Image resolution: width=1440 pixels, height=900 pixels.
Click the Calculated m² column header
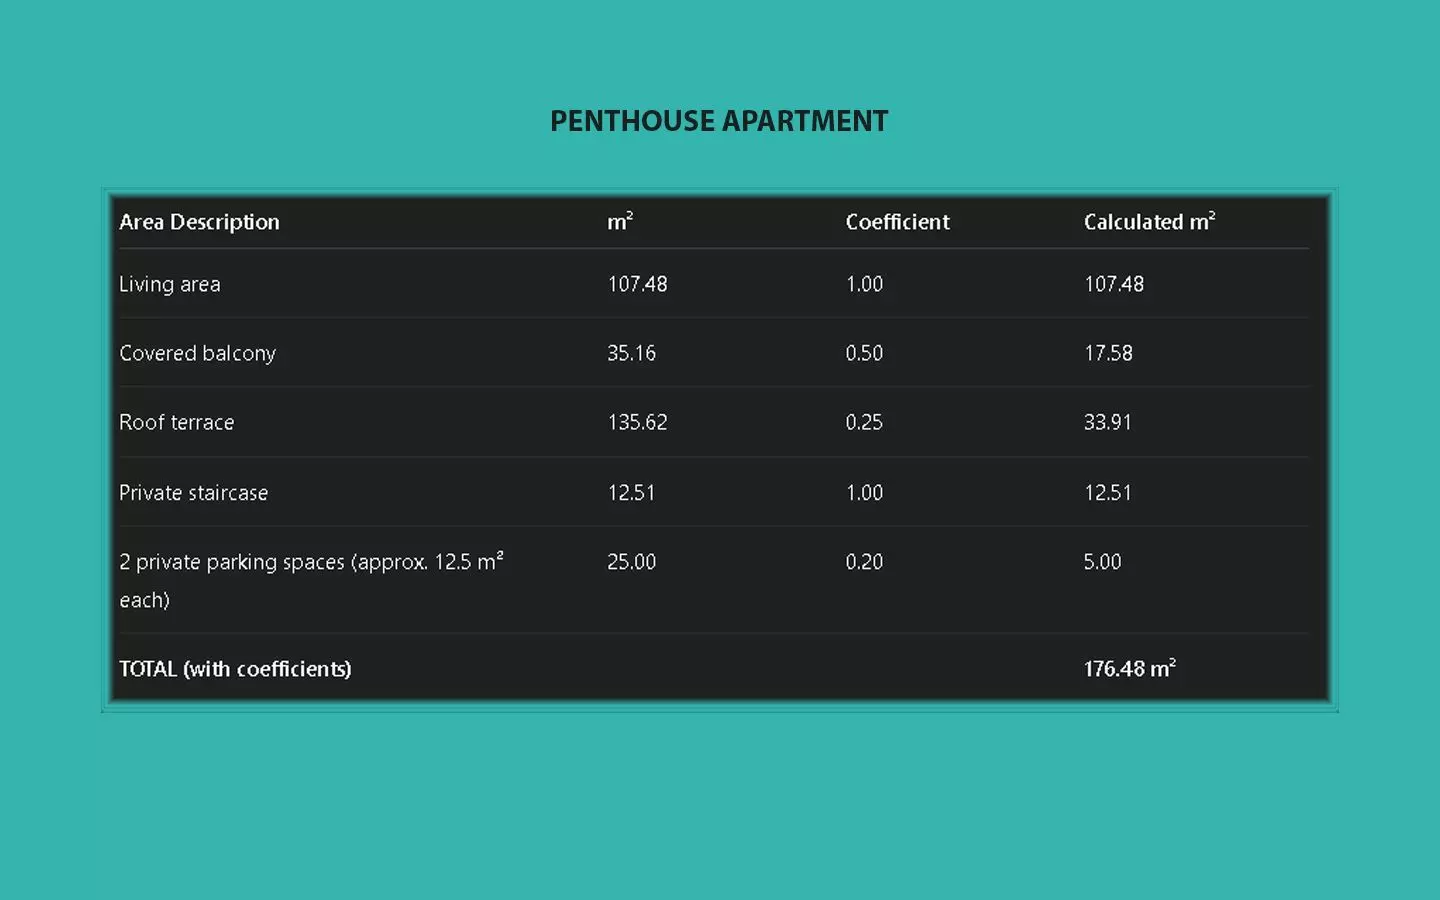[1149, 221]
